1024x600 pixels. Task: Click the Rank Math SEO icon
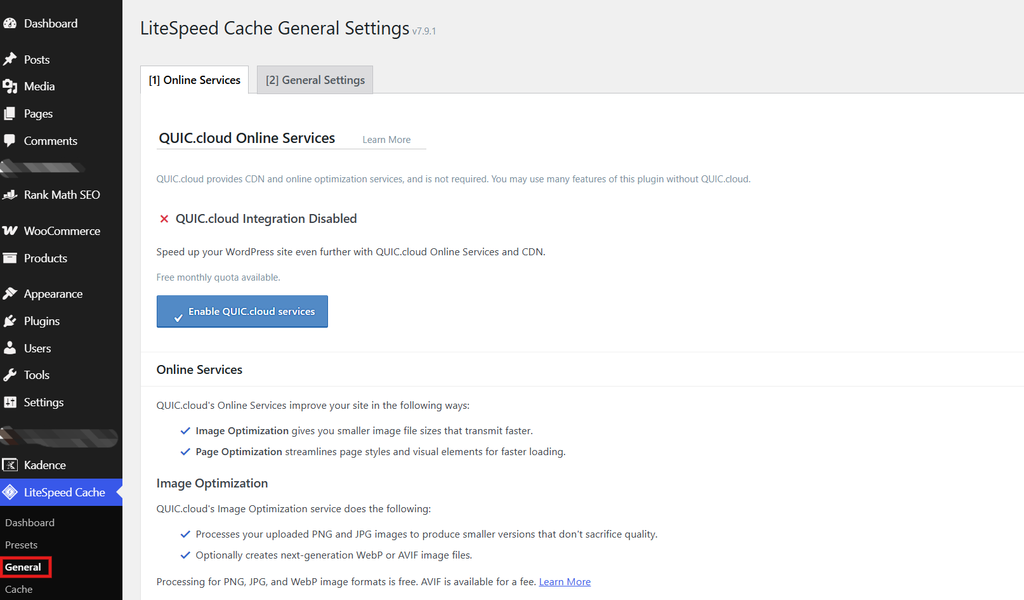(9, 195)
